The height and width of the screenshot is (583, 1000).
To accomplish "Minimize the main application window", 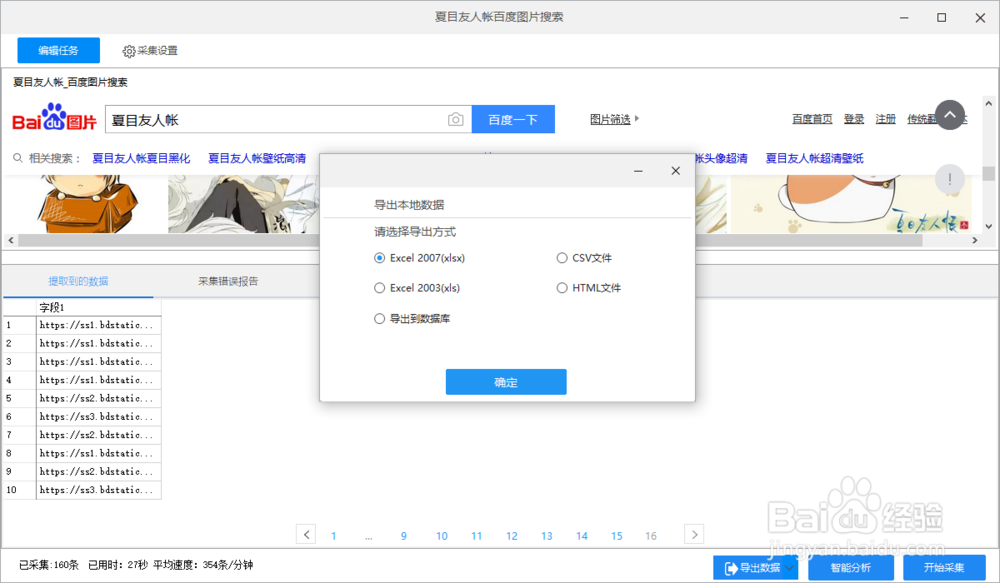I will coord(904,18).
